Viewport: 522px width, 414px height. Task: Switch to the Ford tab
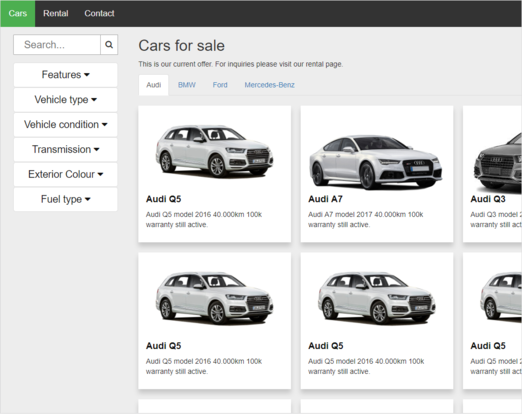[x=220, y=85]
